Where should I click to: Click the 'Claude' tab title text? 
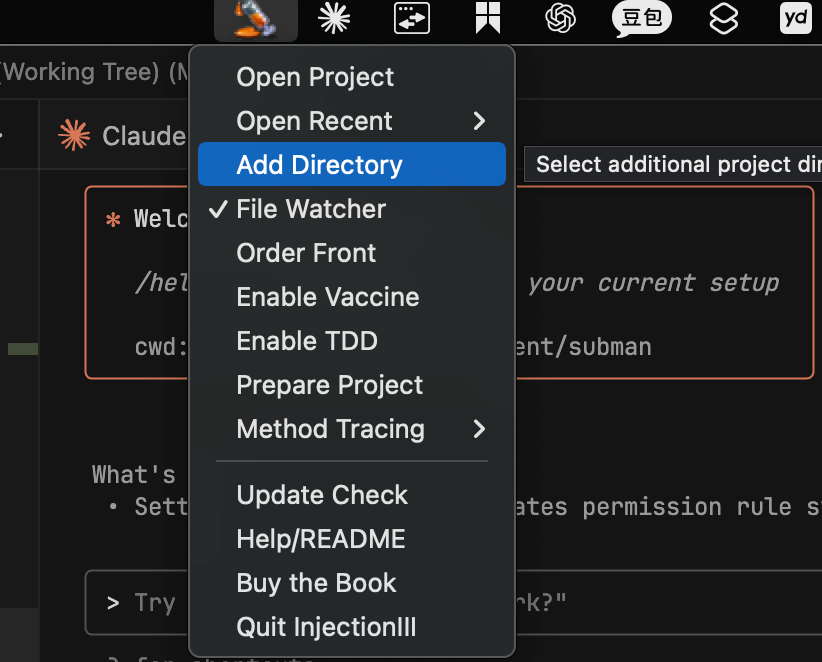[144, 136]
